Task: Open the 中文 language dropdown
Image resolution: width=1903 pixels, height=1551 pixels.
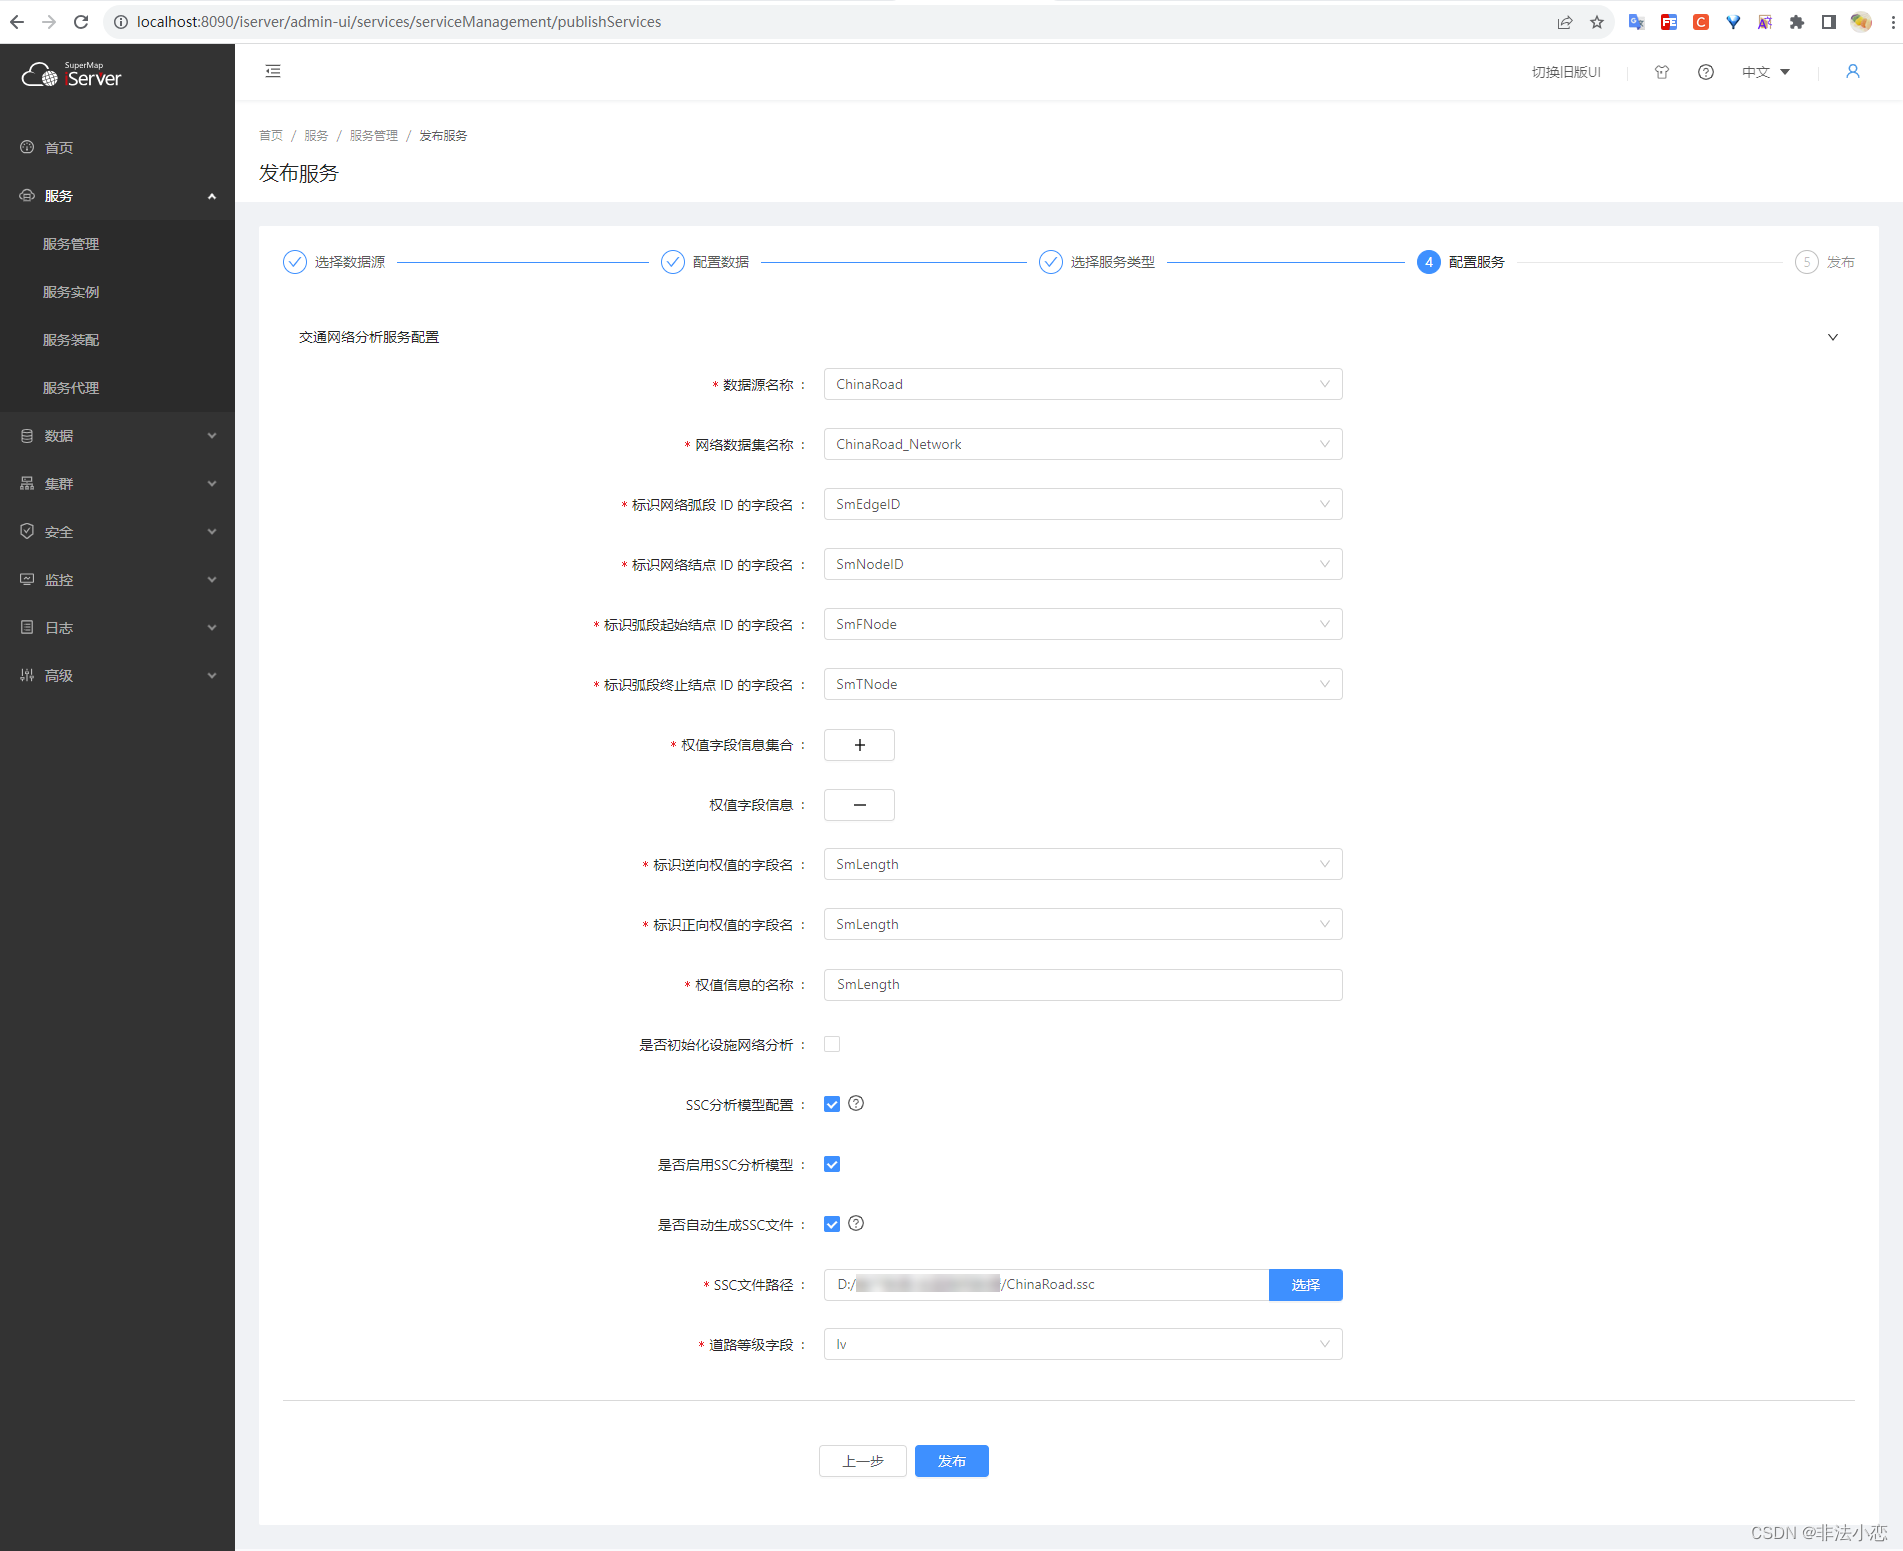Action: tap(1766, 72)
